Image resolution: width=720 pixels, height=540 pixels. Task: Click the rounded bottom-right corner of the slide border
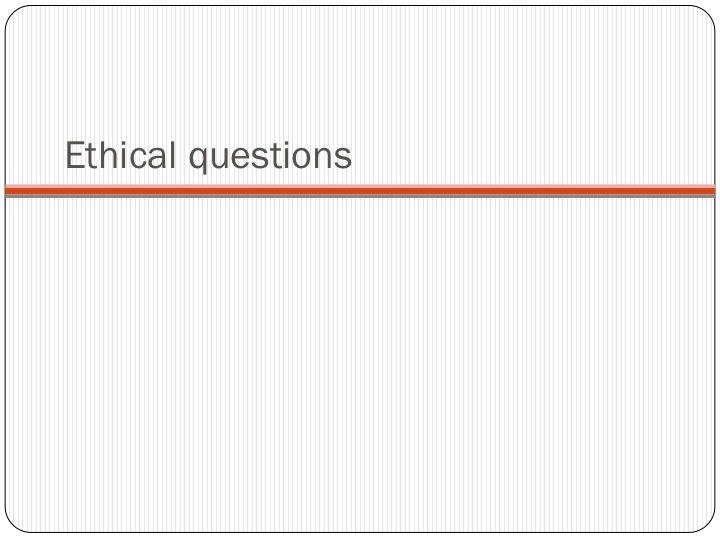pos(708,525)
